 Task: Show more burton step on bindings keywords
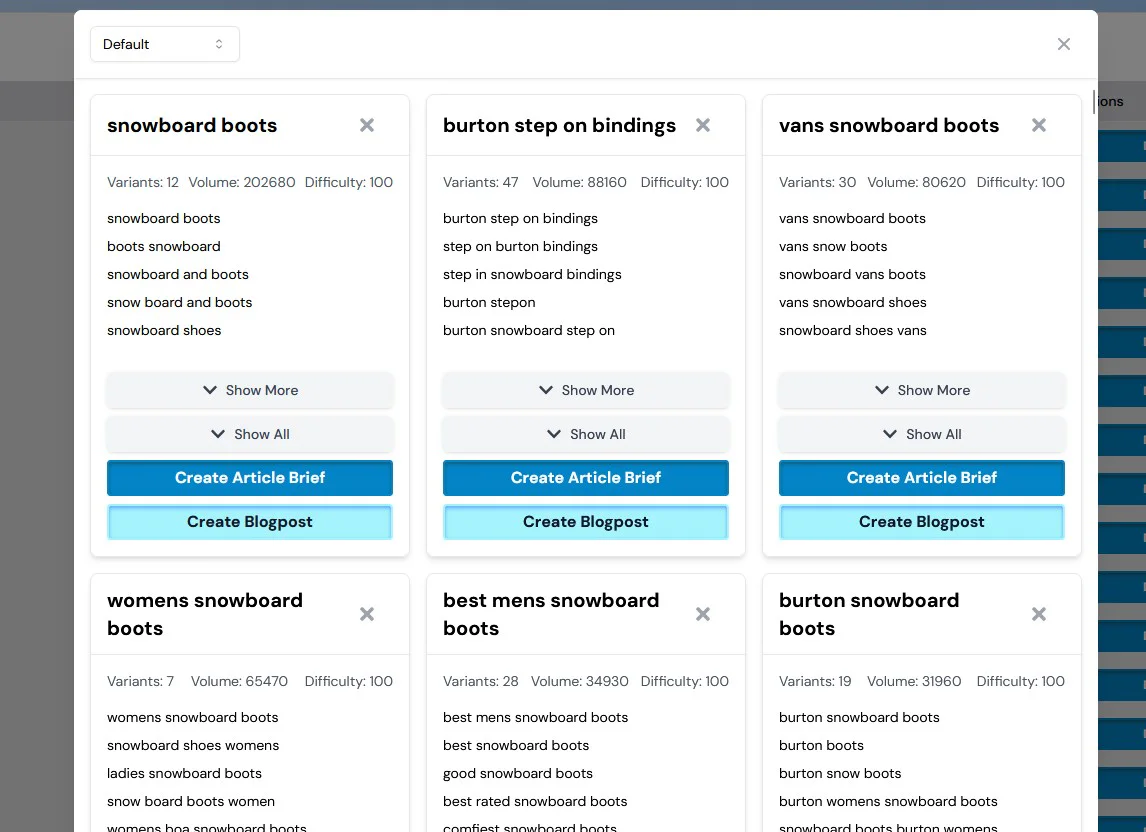point(586,390)
